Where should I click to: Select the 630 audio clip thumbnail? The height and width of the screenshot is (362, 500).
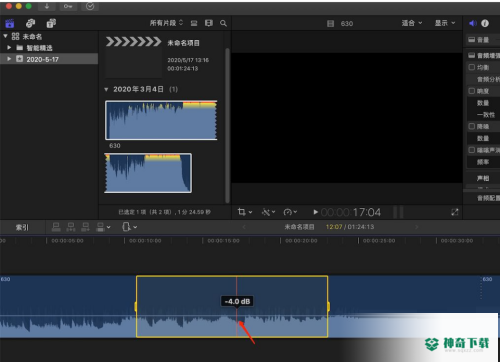coord(161,120)
